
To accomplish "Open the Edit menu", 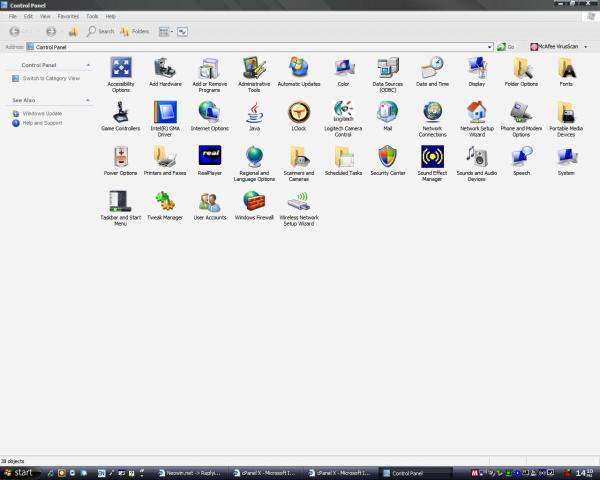I will point(28,16).
